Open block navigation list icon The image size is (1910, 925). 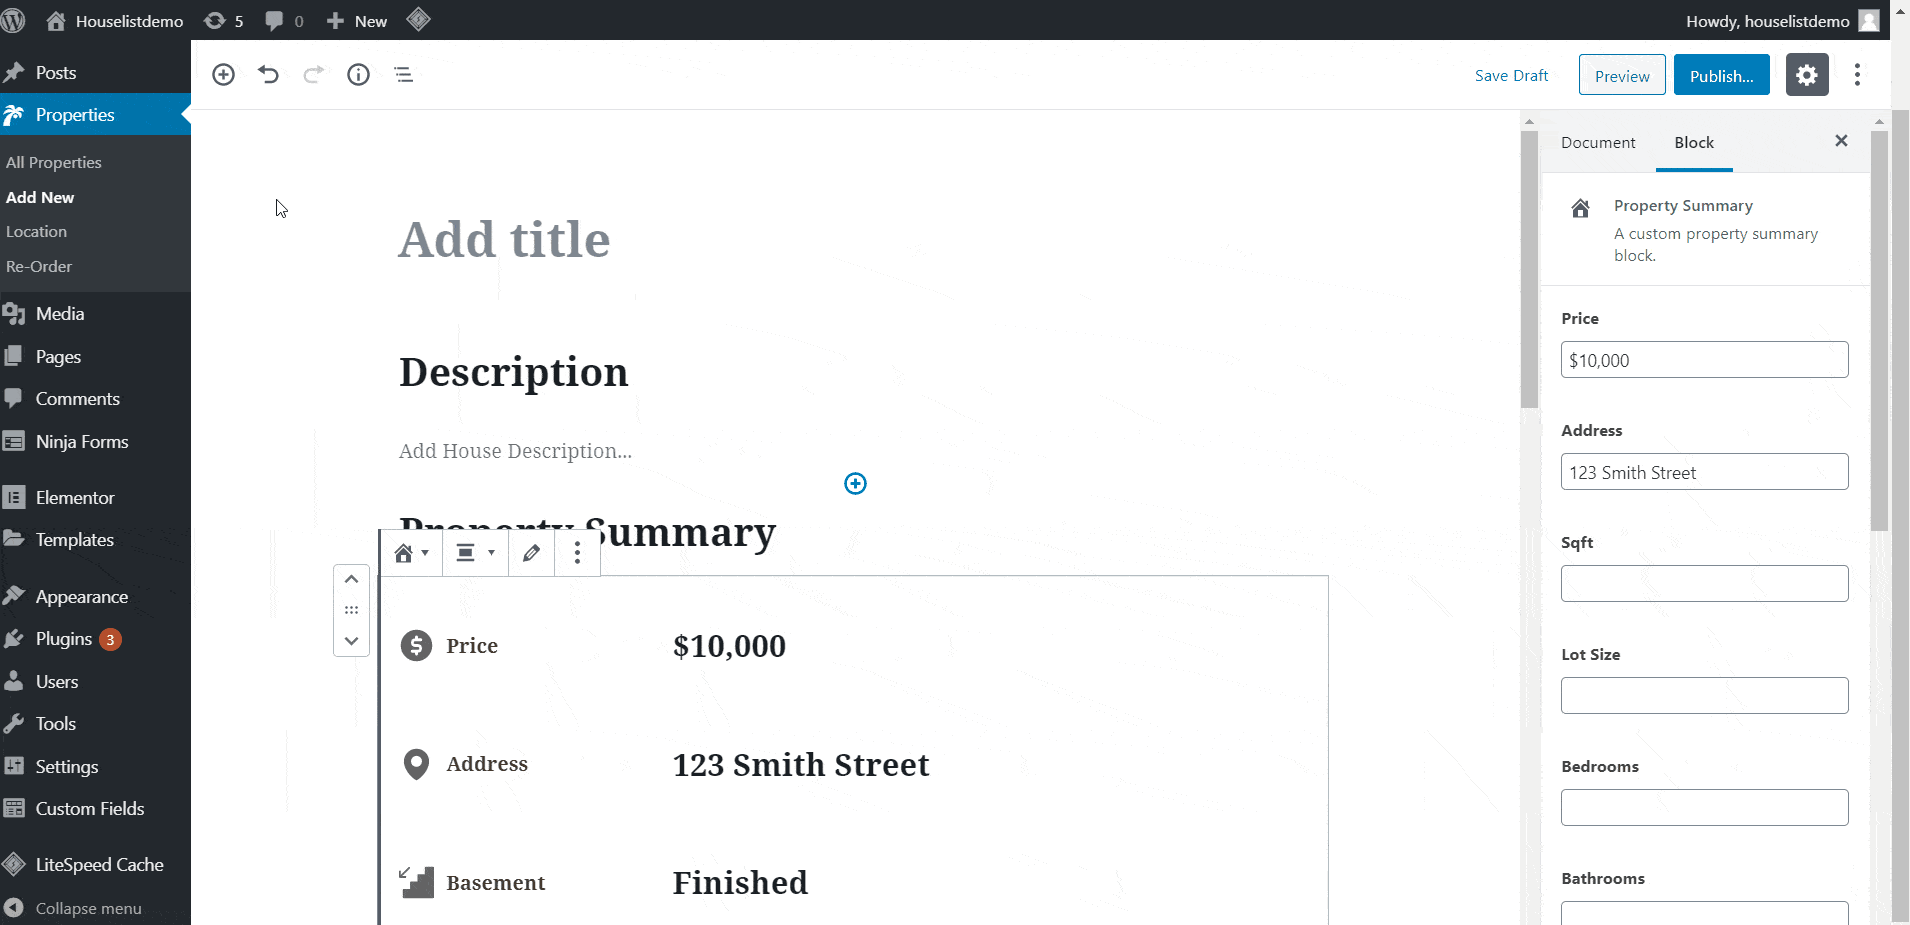pyautogui.click(x=403, y=75)
